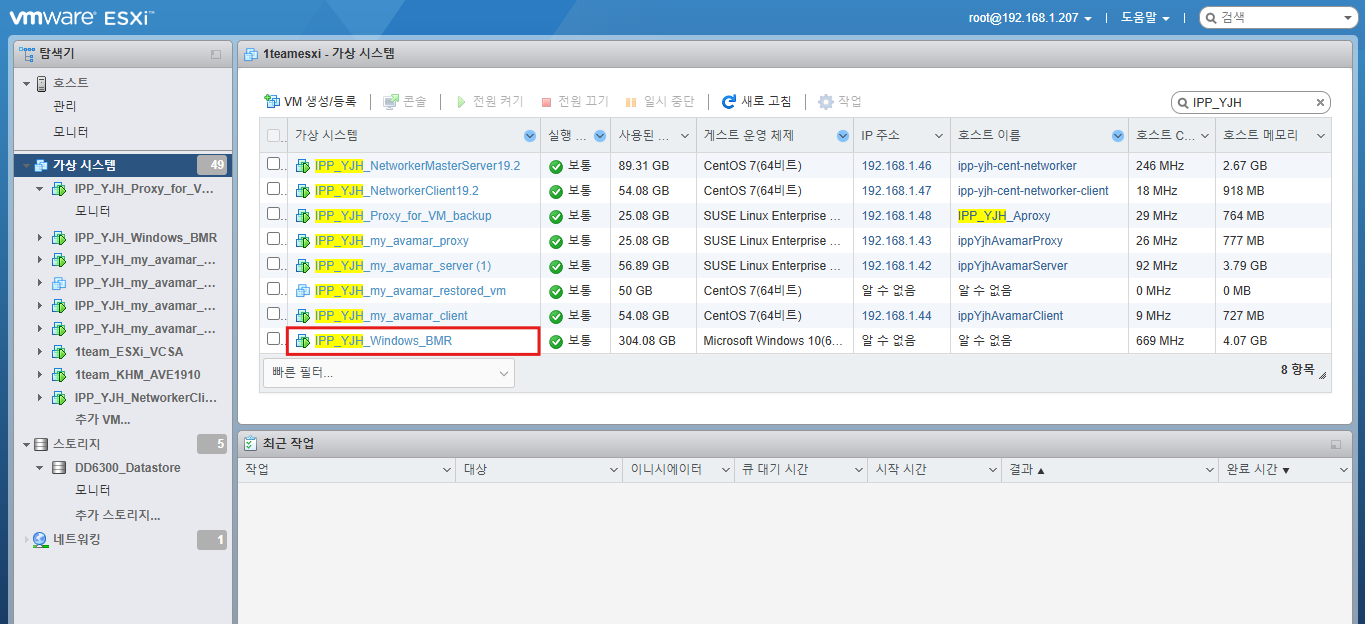Check the box for IPP_YJH_my_avamar_client
This screenshot has height=624, width=1365.
(274, 314)
